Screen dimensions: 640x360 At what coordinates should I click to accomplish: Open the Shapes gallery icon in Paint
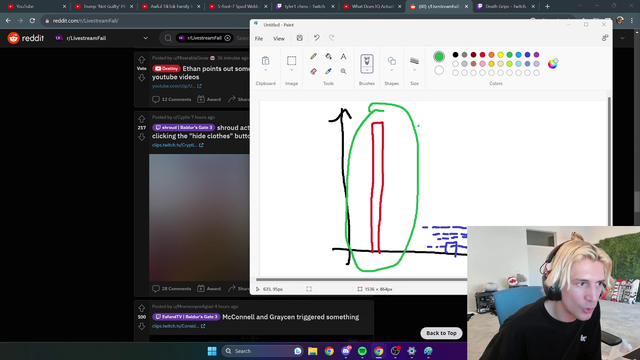(x=391, y=61)
